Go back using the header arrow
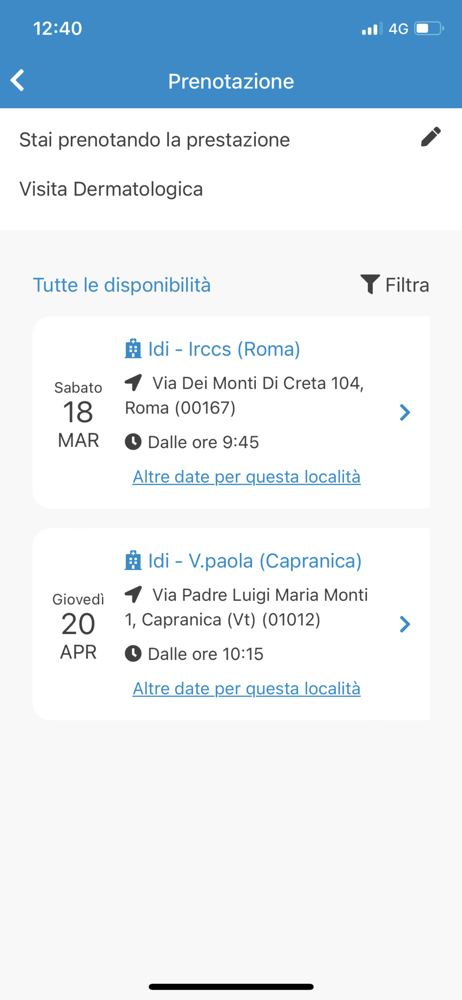Screen dimensions: 462x1000 [x=18, y=81]
